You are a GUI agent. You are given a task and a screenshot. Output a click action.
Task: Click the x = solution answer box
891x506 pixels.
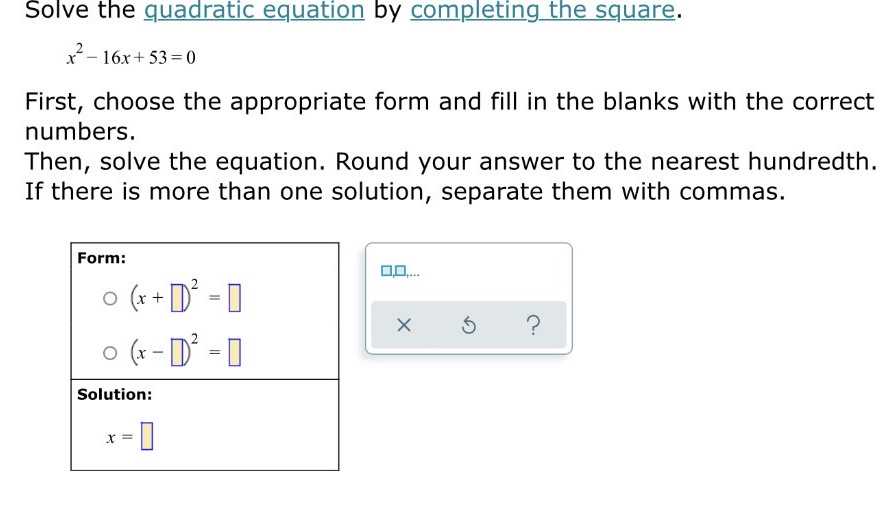pos(146,436)
